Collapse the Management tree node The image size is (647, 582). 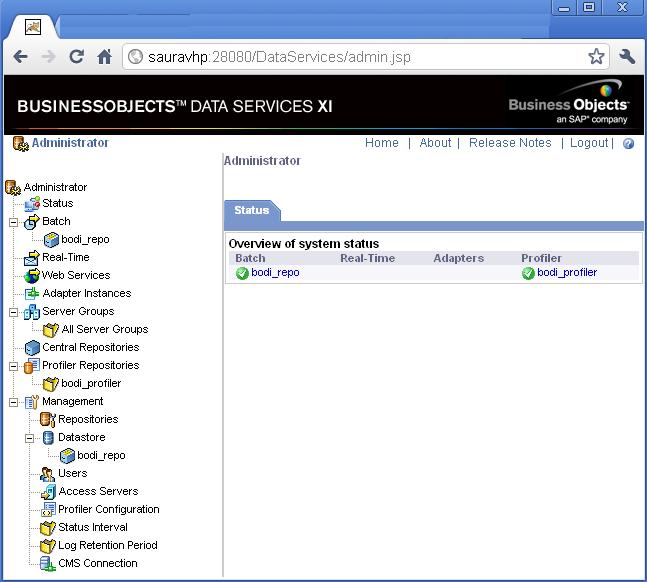click(14, 402)
